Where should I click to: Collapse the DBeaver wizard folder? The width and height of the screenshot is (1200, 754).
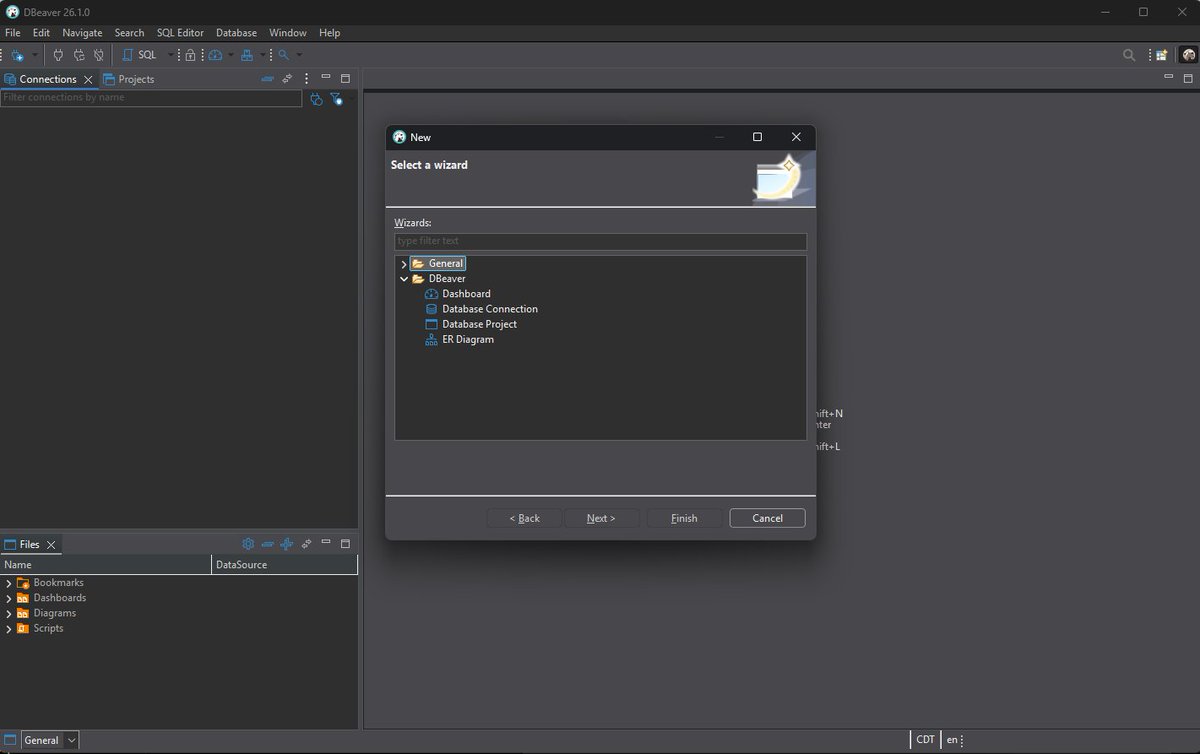point(404,279)
